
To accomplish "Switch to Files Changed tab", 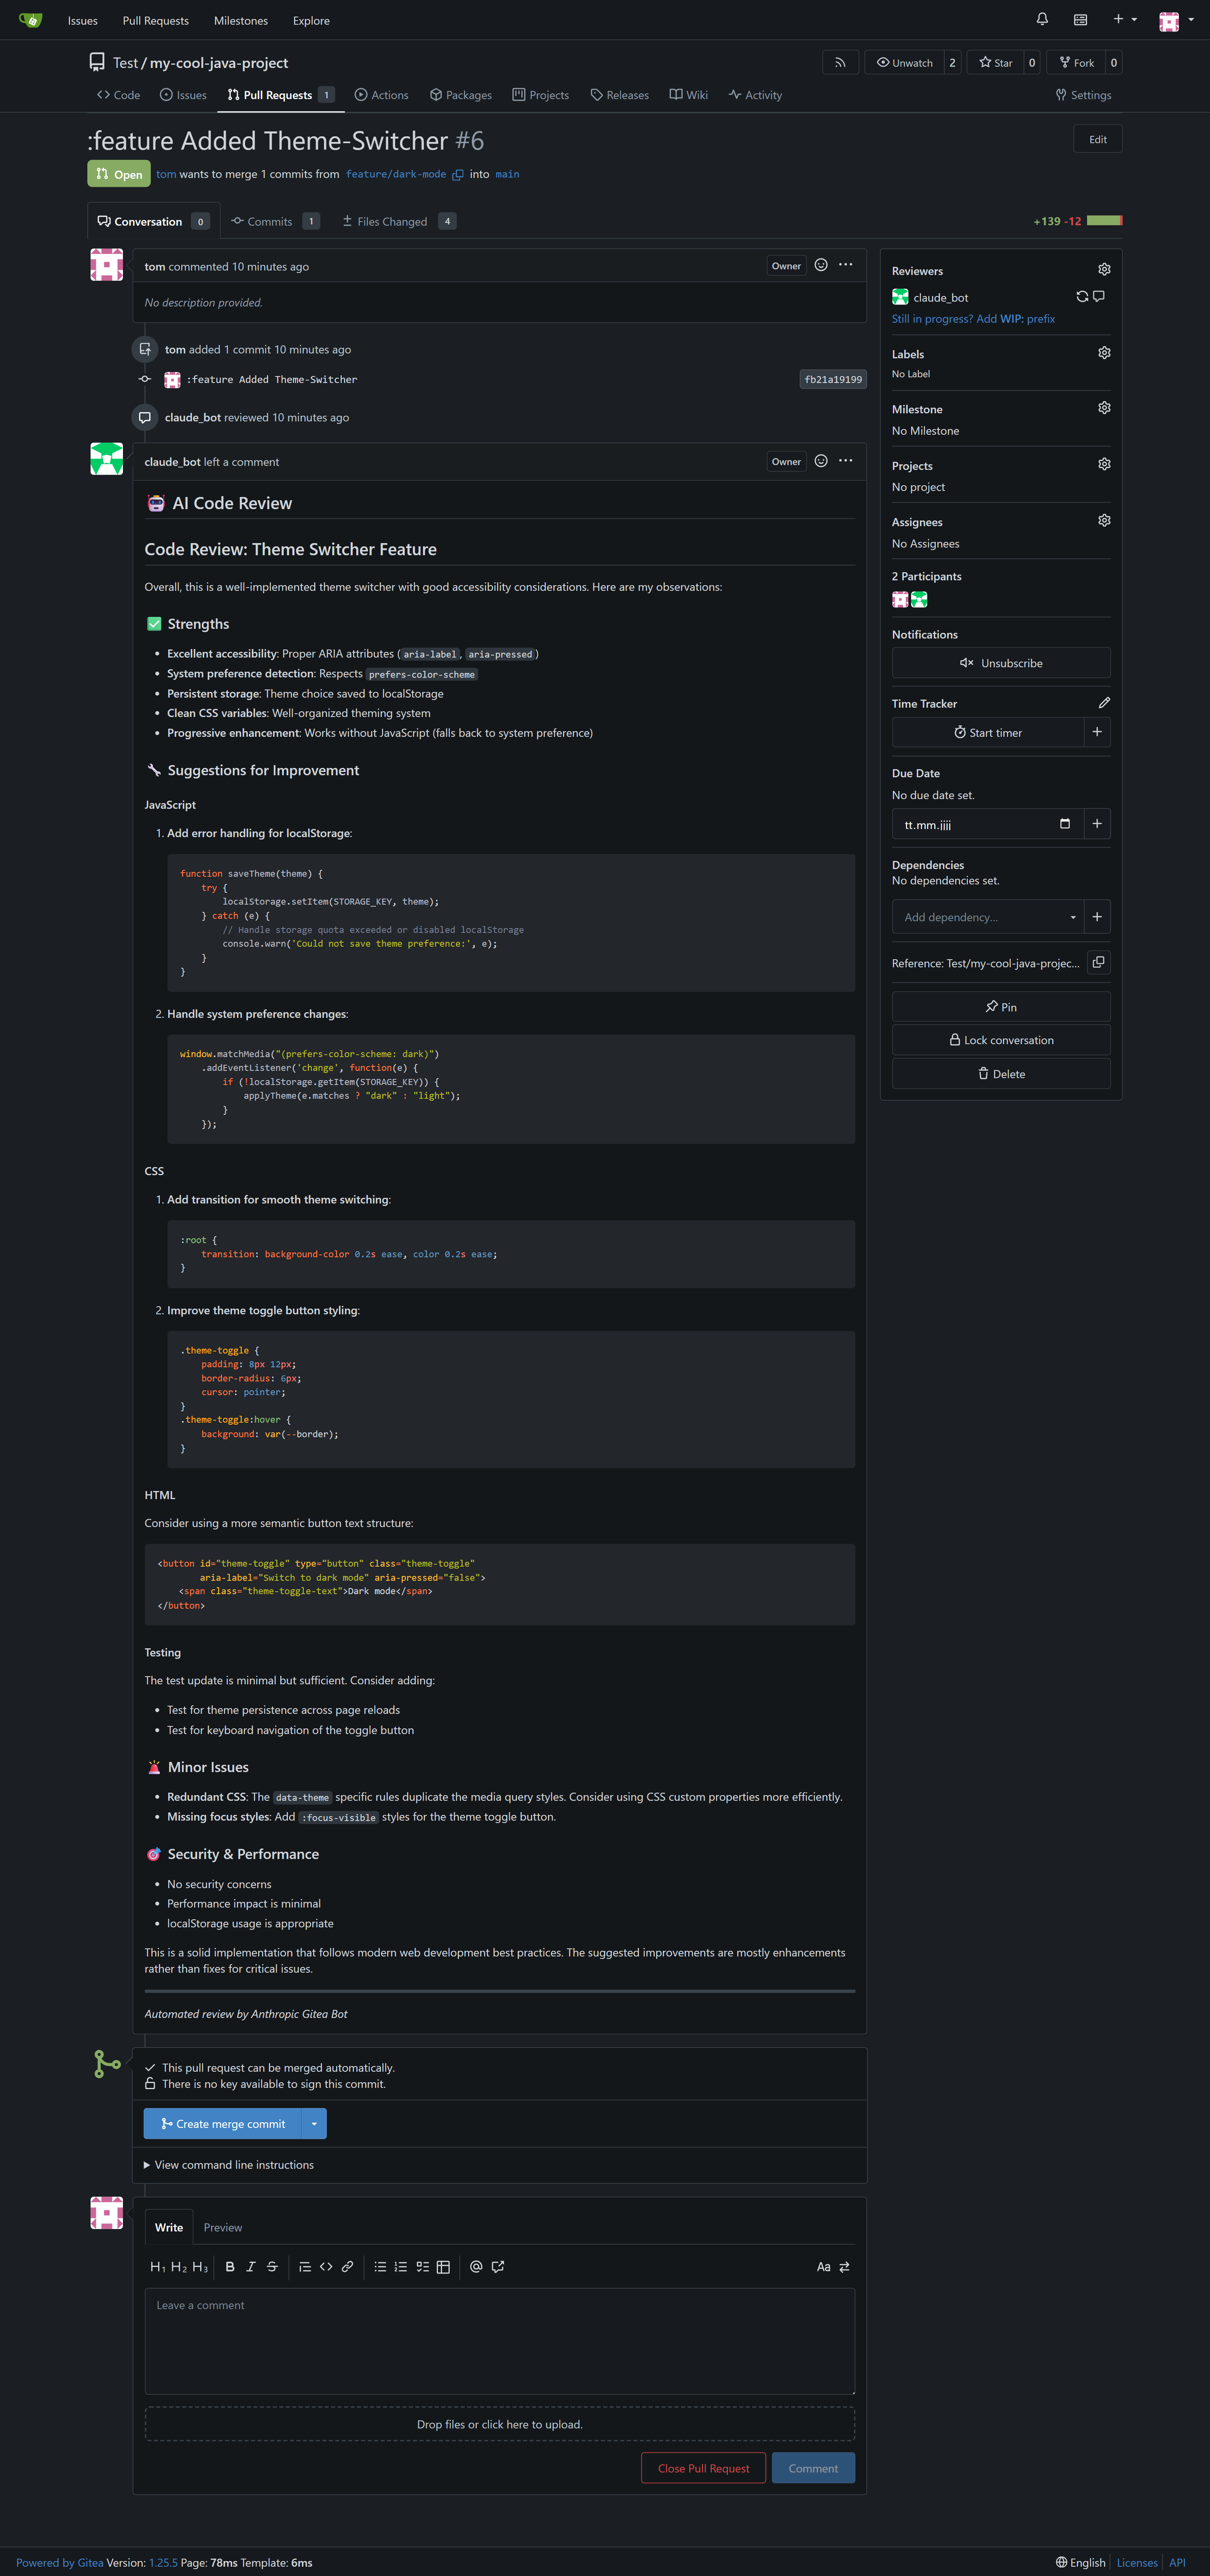I will click(x=399, y=221).
